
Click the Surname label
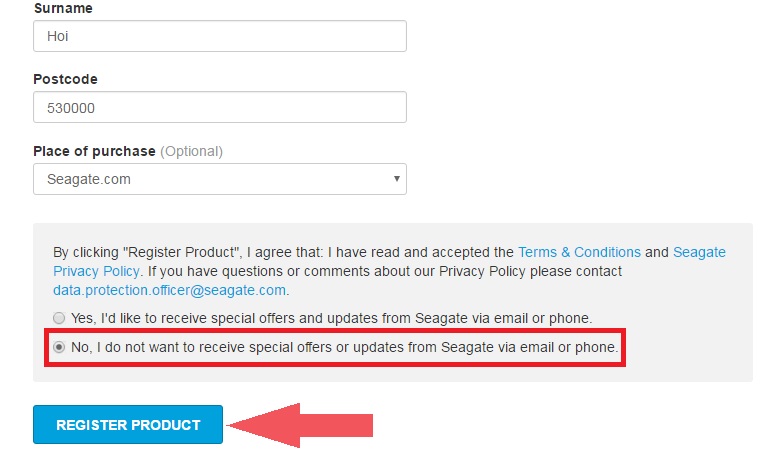pyautogui.click(x=61, y=7)
